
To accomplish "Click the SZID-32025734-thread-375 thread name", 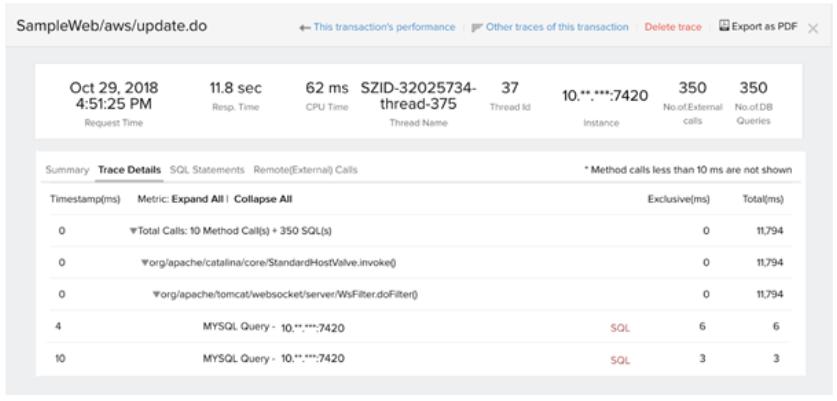I will click(418, 95).
